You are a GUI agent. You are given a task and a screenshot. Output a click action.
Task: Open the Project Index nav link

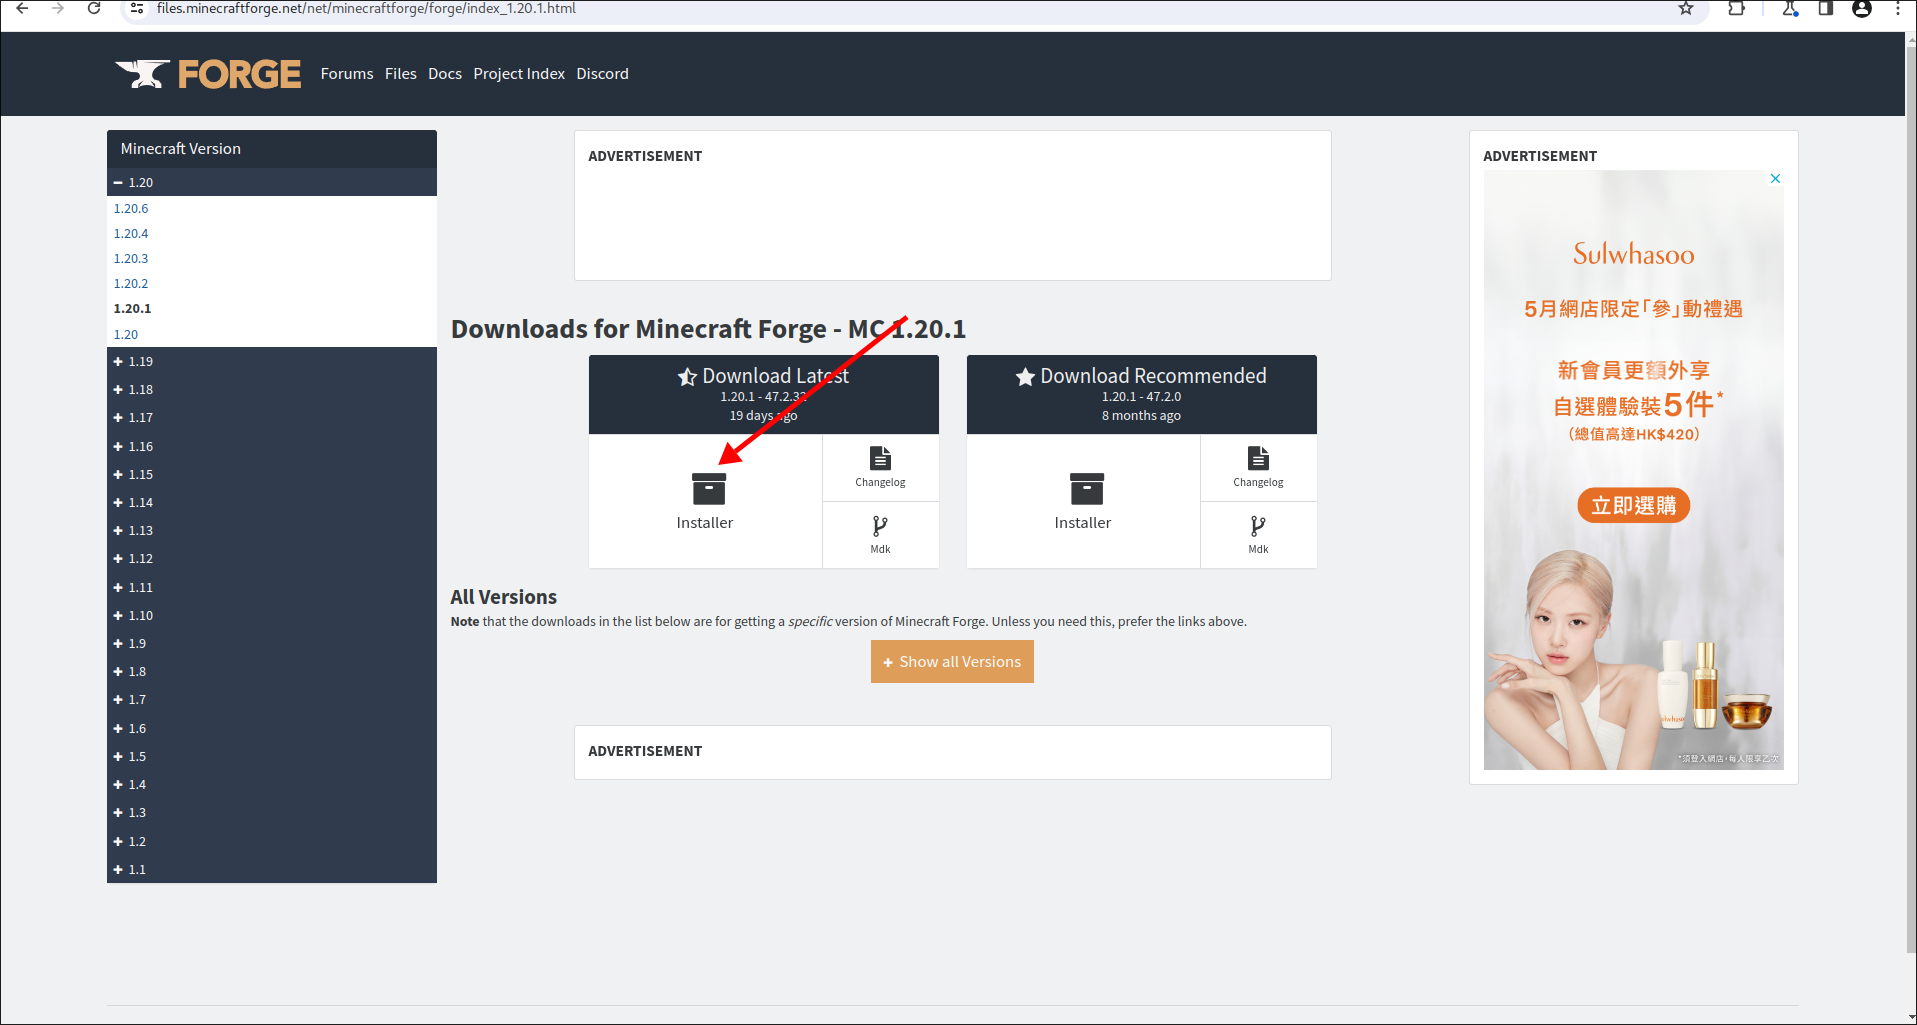coord(519,74)
